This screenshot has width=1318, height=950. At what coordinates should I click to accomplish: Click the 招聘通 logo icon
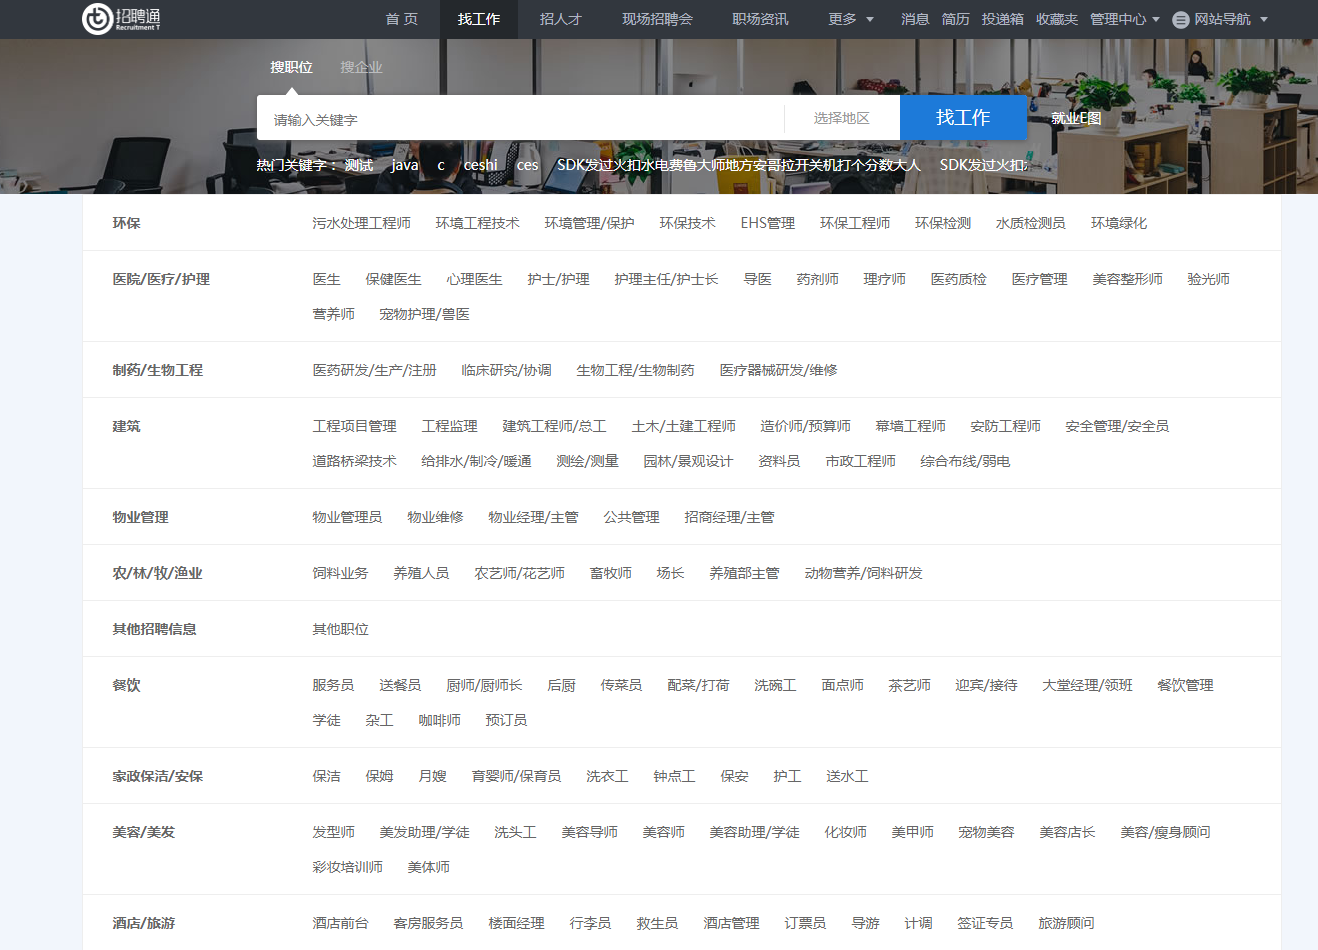97,19
